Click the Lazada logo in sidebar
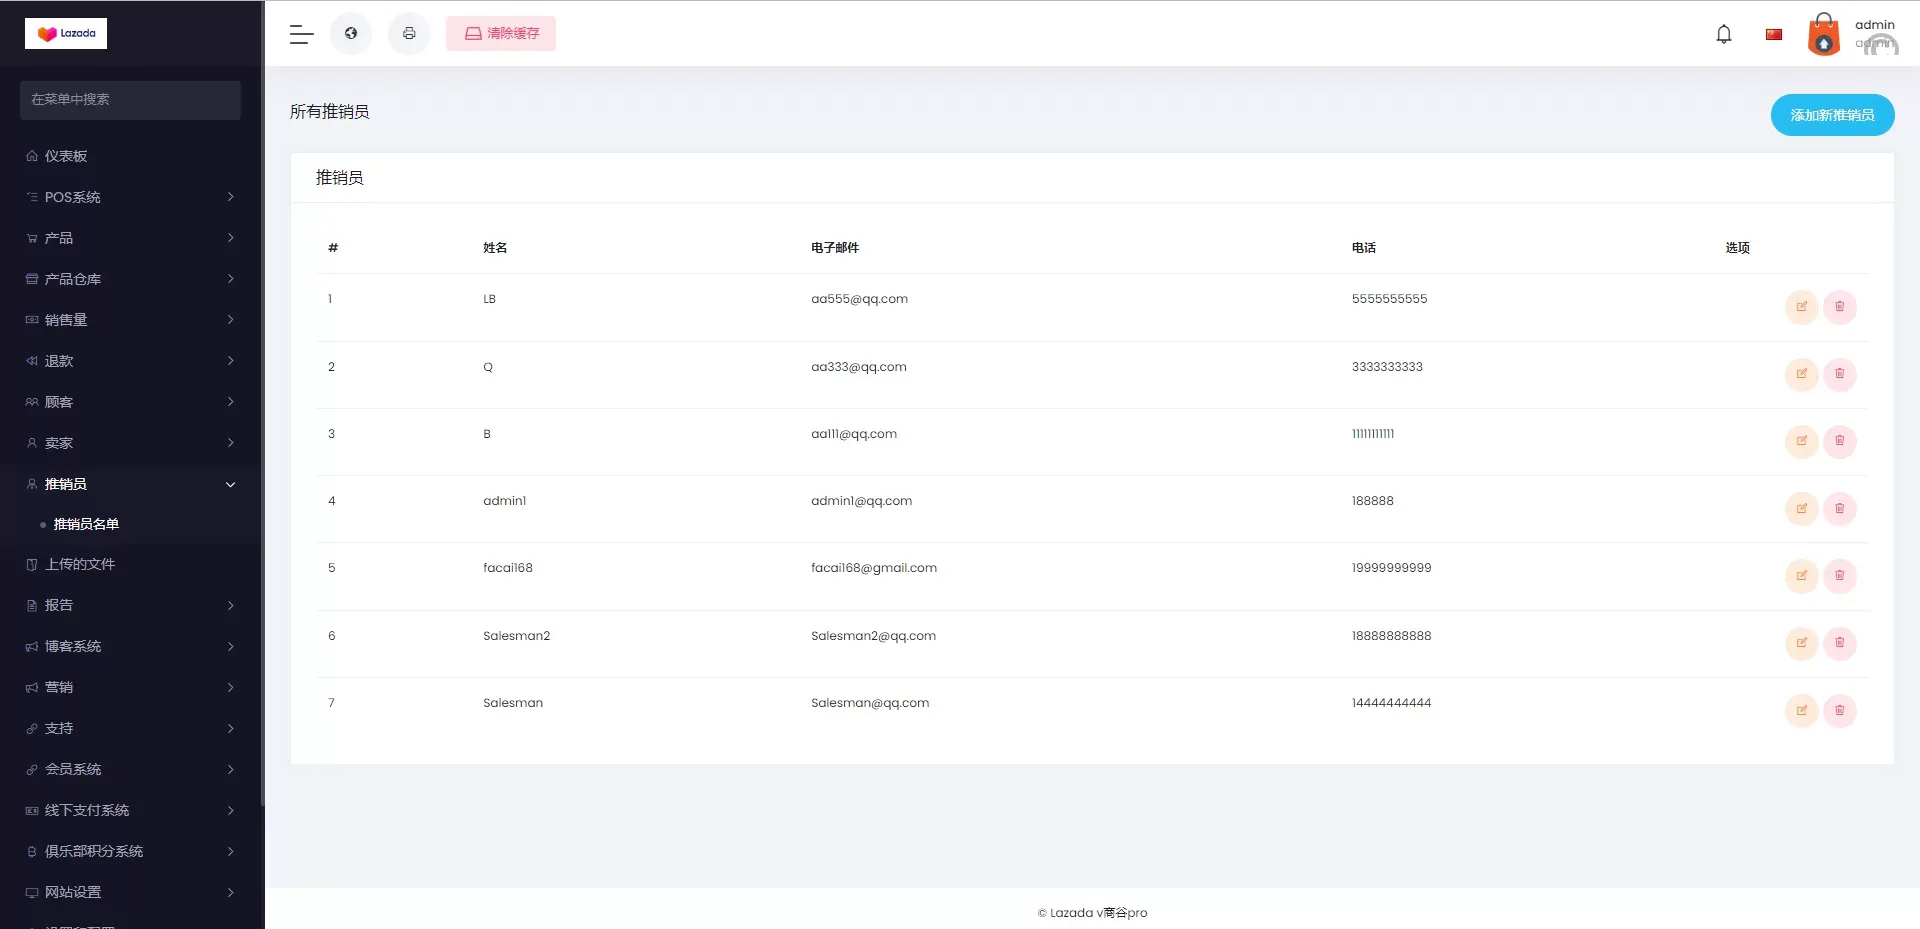Image resolution: width=1920 pixels, height=929 pixels. click(66, 34)
